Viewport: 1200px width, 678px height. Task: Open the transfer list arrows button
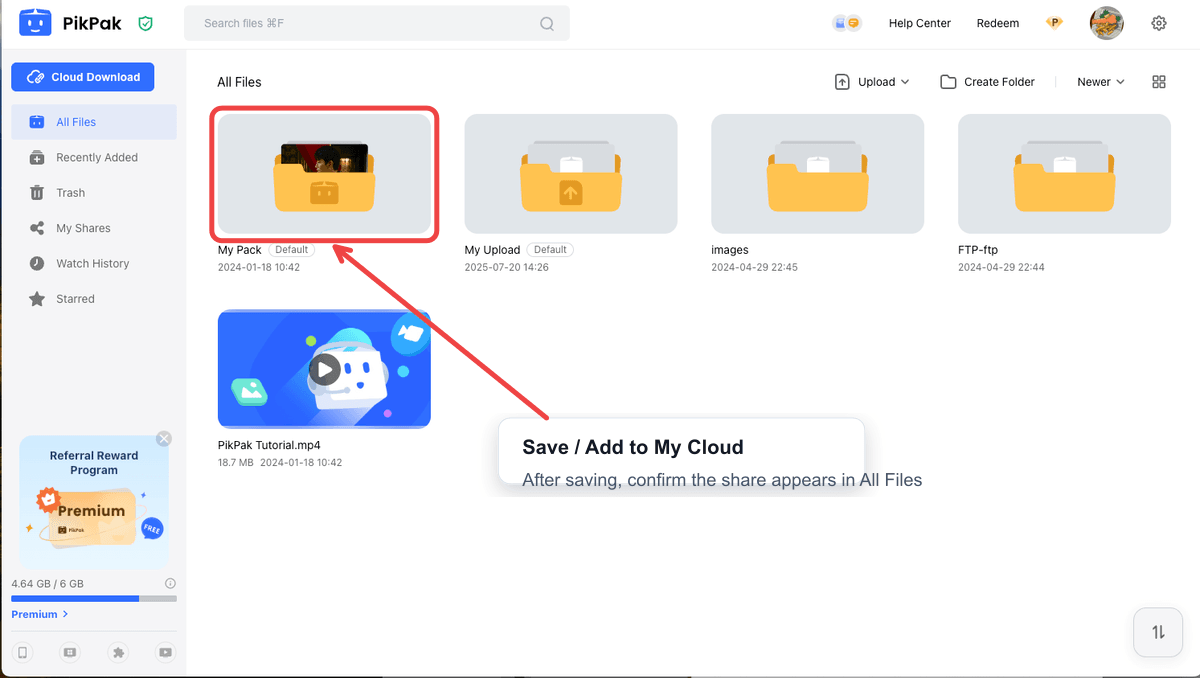1159,632
